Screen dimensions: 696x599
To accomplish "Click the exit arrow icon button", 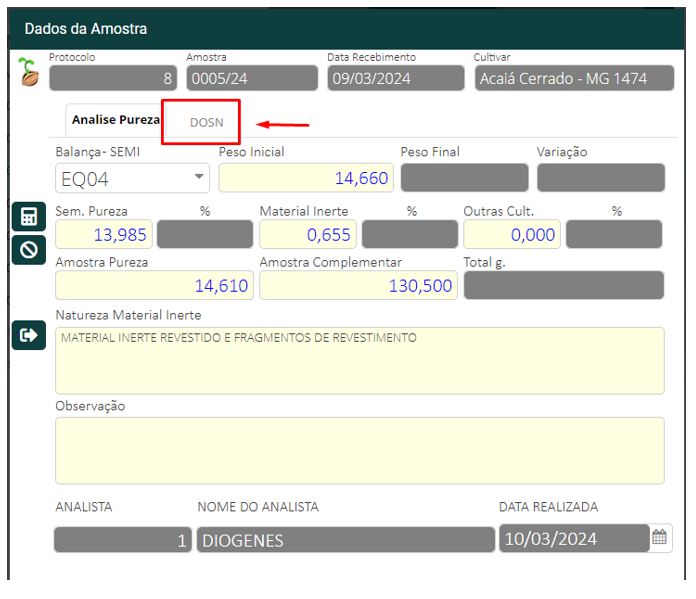I will [28, 335].
